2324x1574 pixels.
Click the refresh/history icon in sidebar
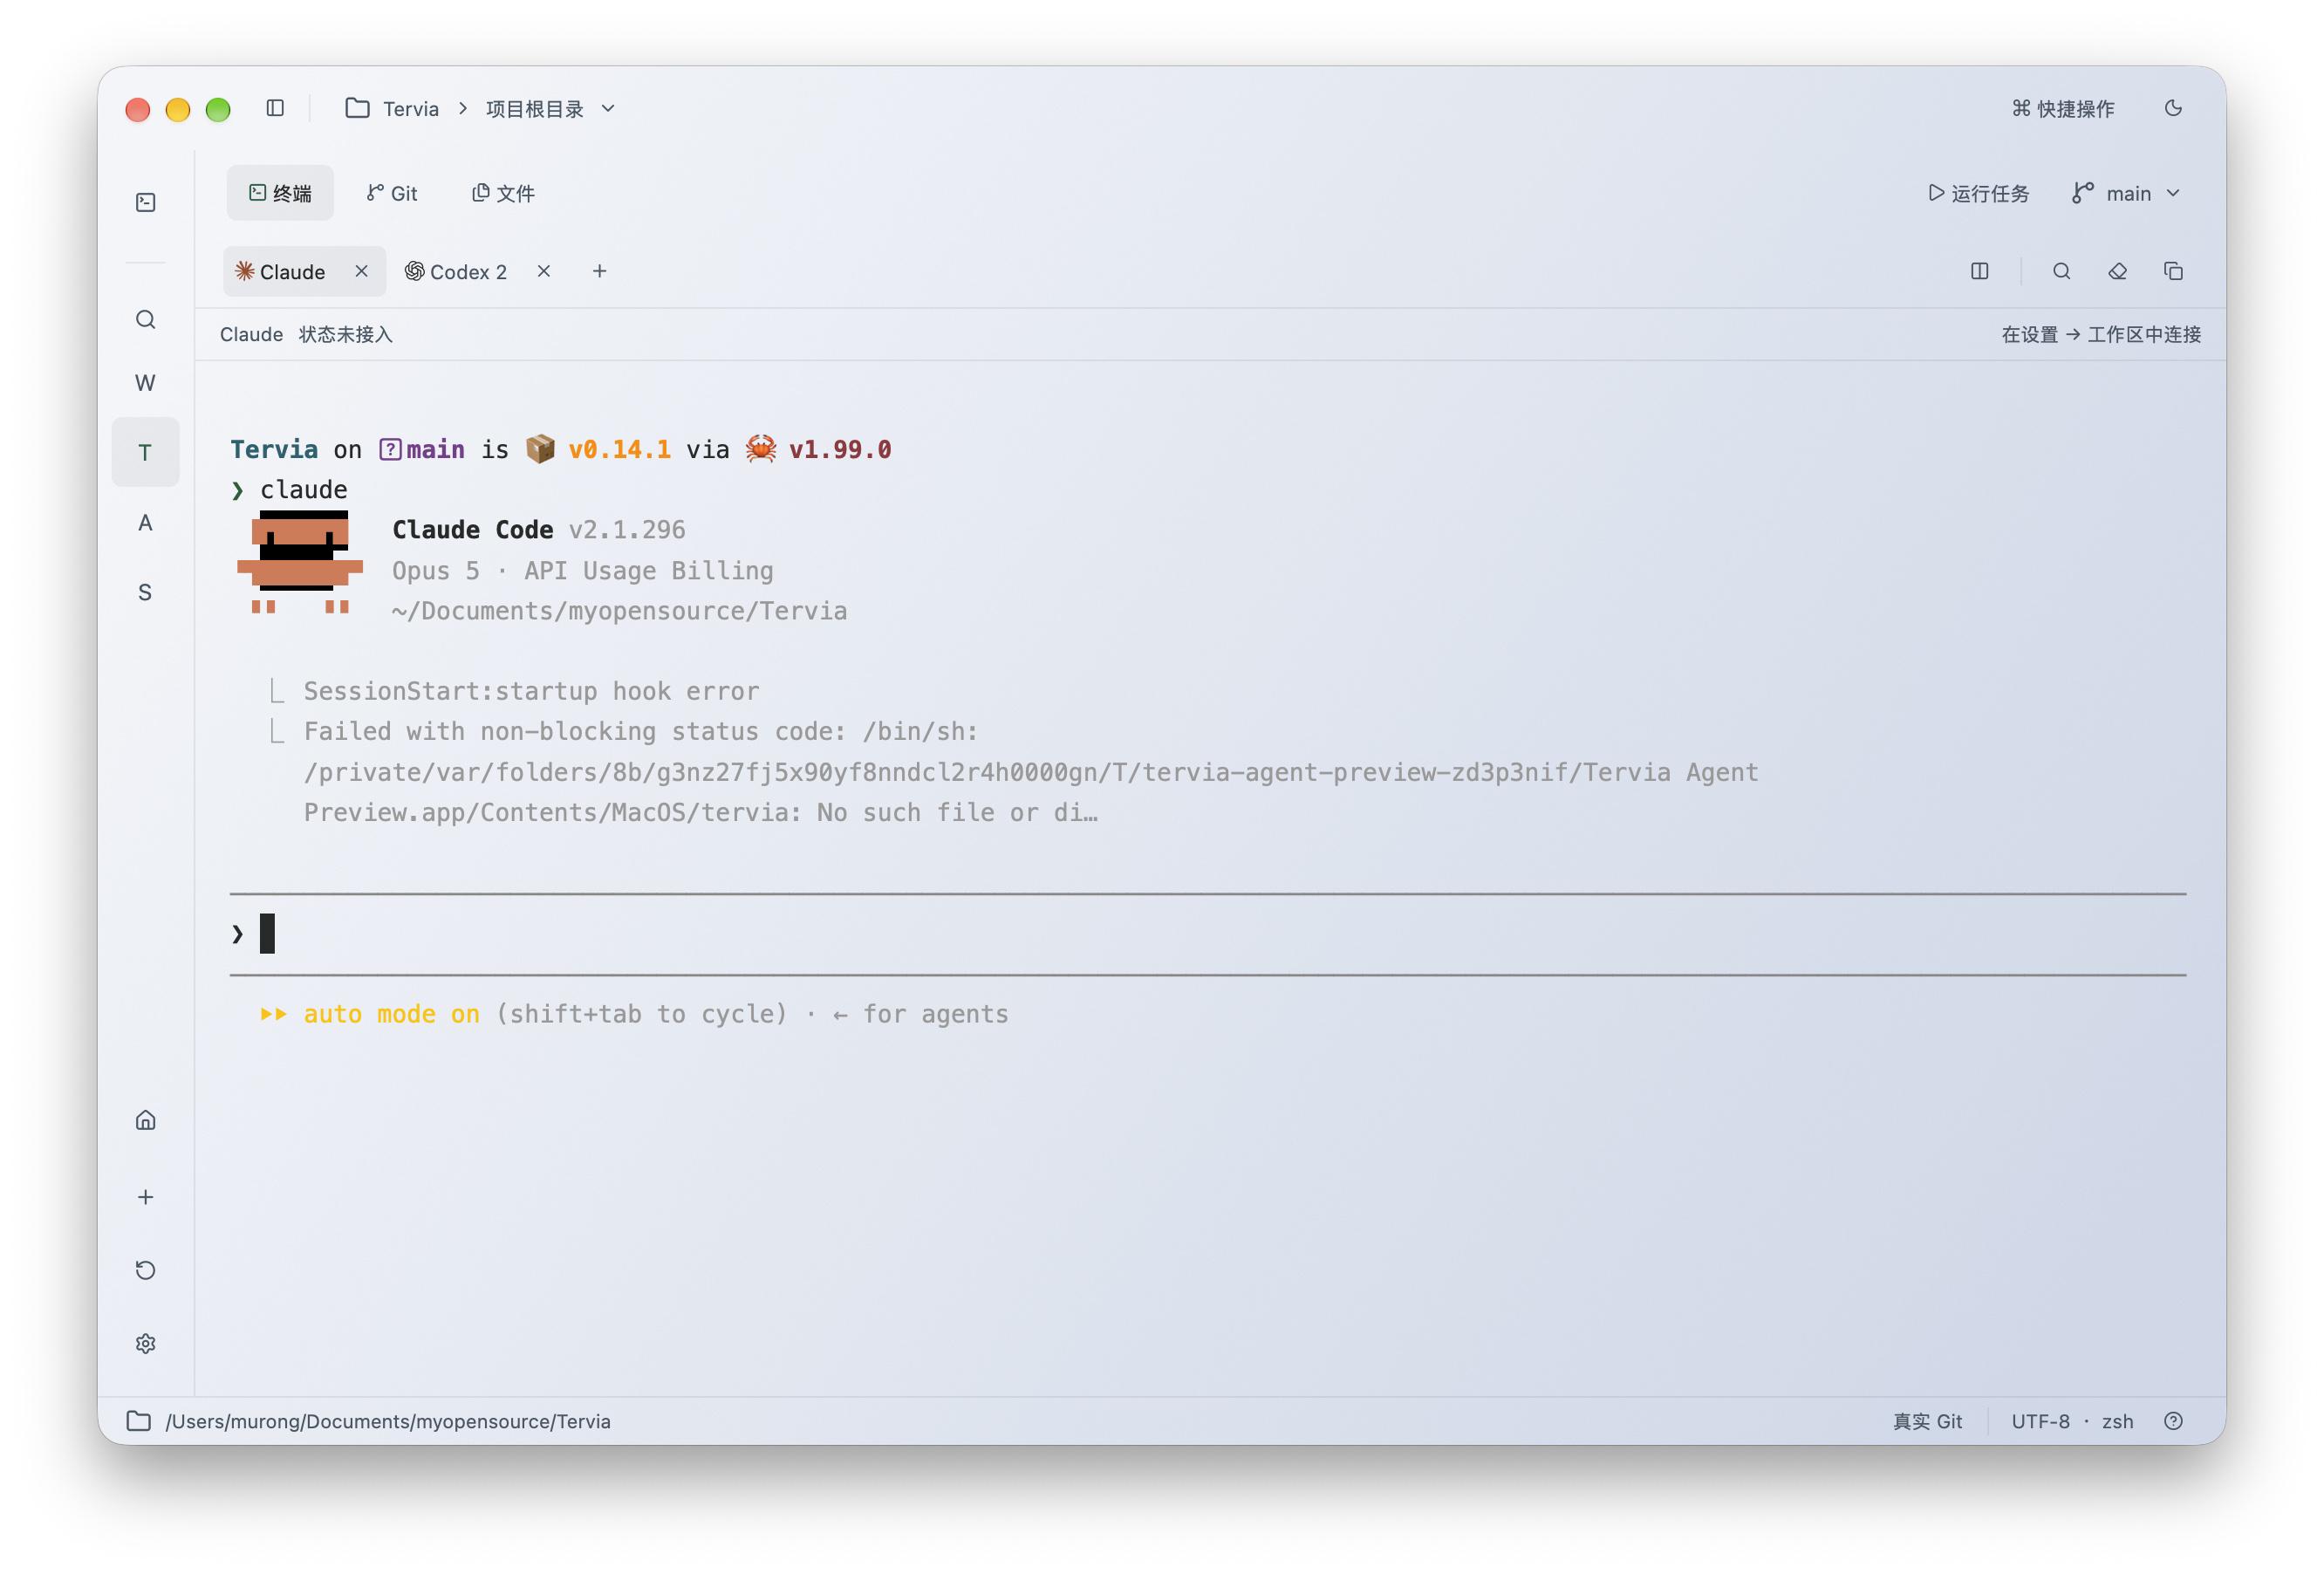[146, 1270]
